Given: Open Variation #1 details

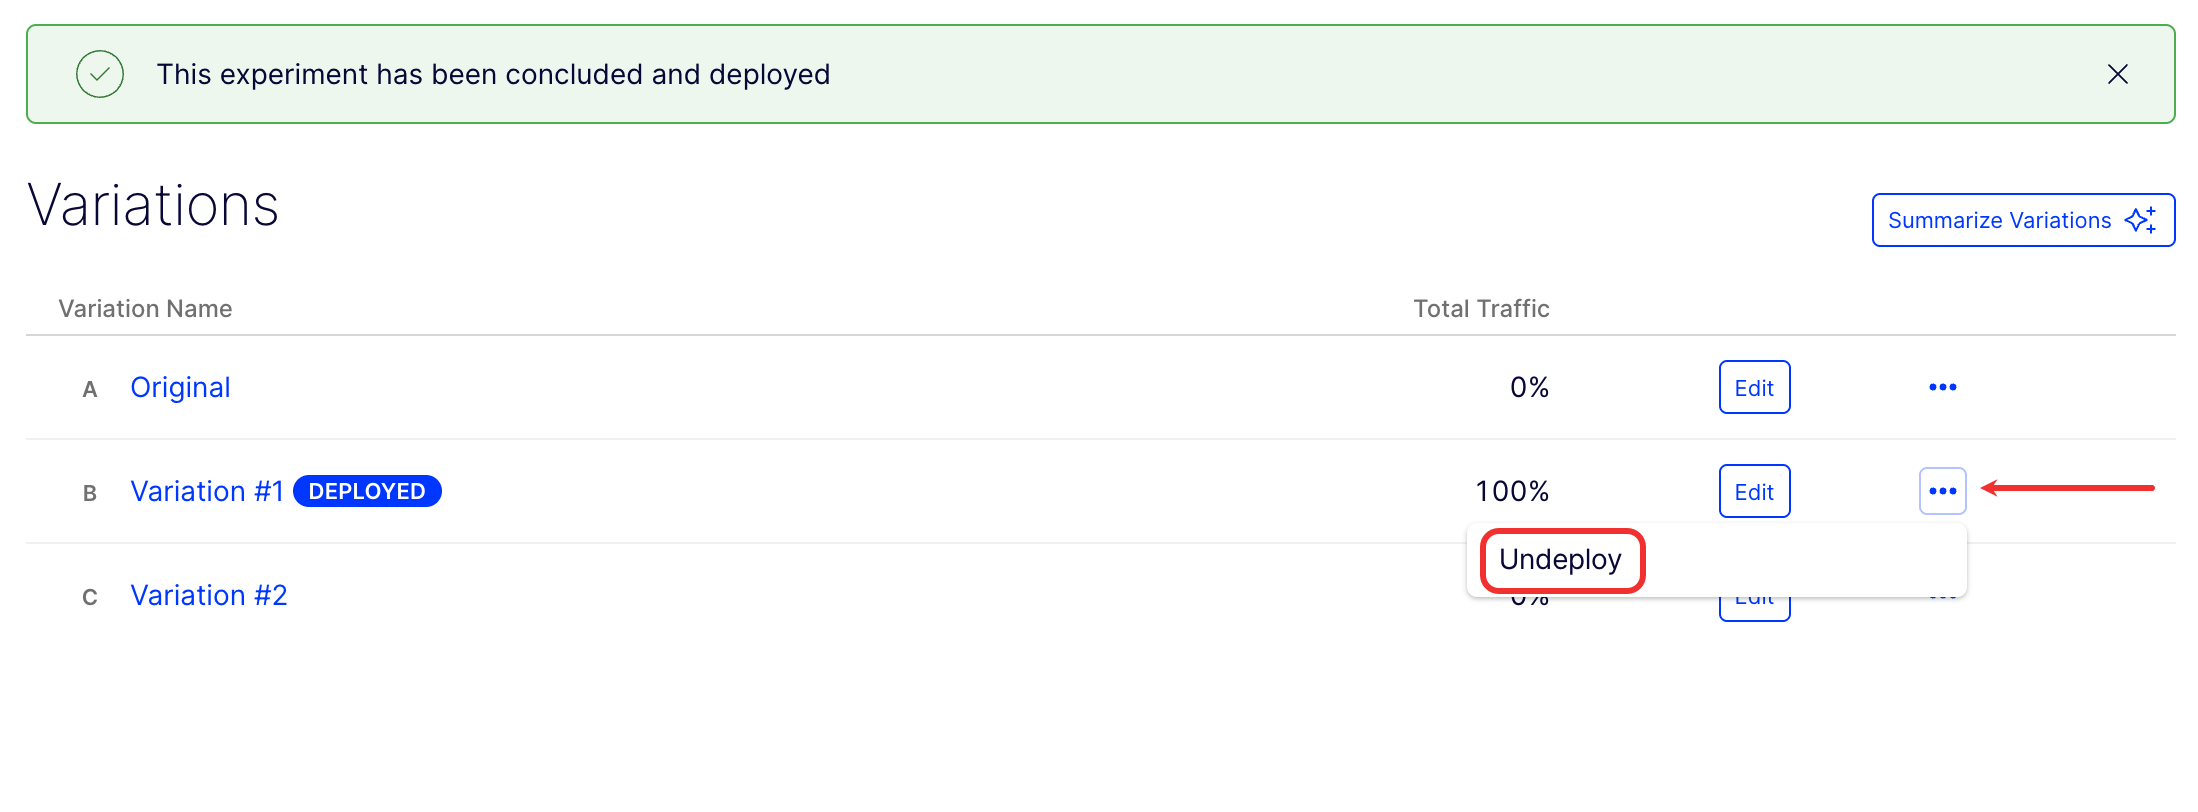Looking at the screenshot, I should [207, 490].
